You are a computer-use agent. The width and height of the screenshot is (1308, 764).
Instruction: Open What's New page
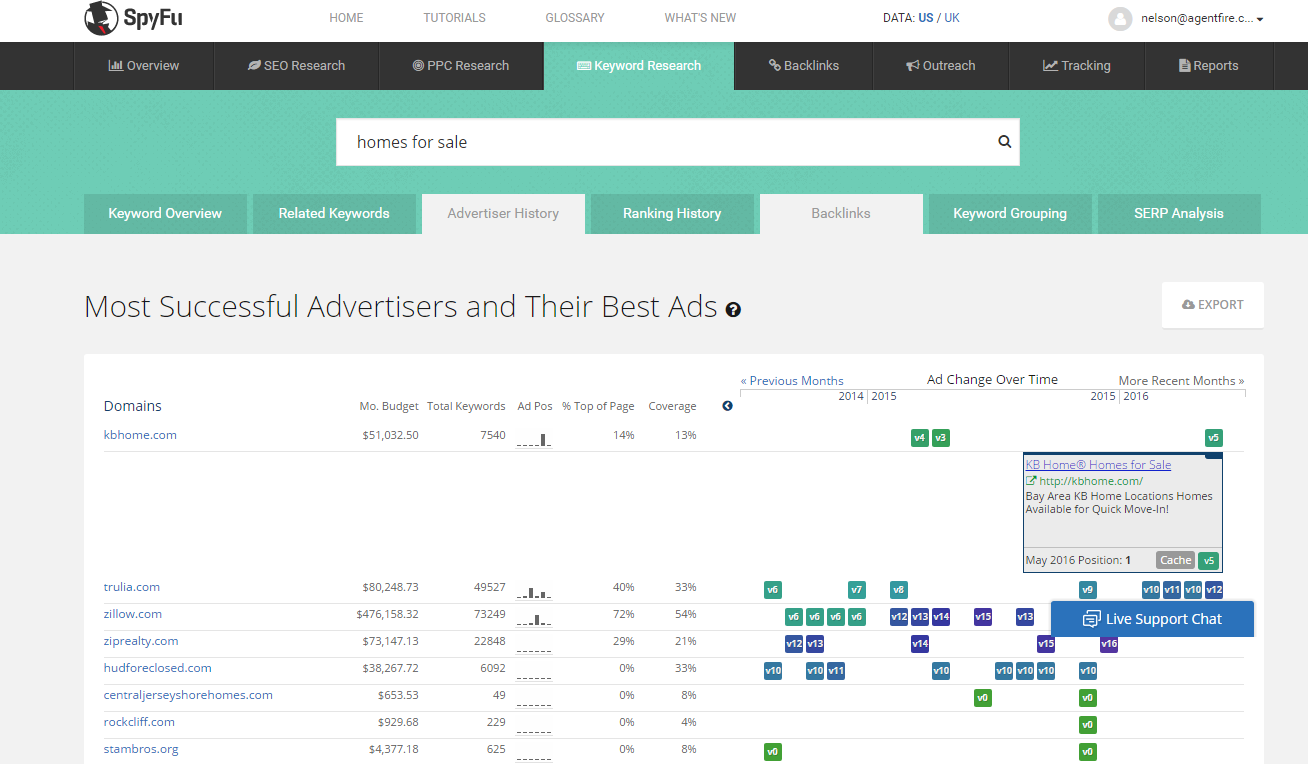point(700,18)
